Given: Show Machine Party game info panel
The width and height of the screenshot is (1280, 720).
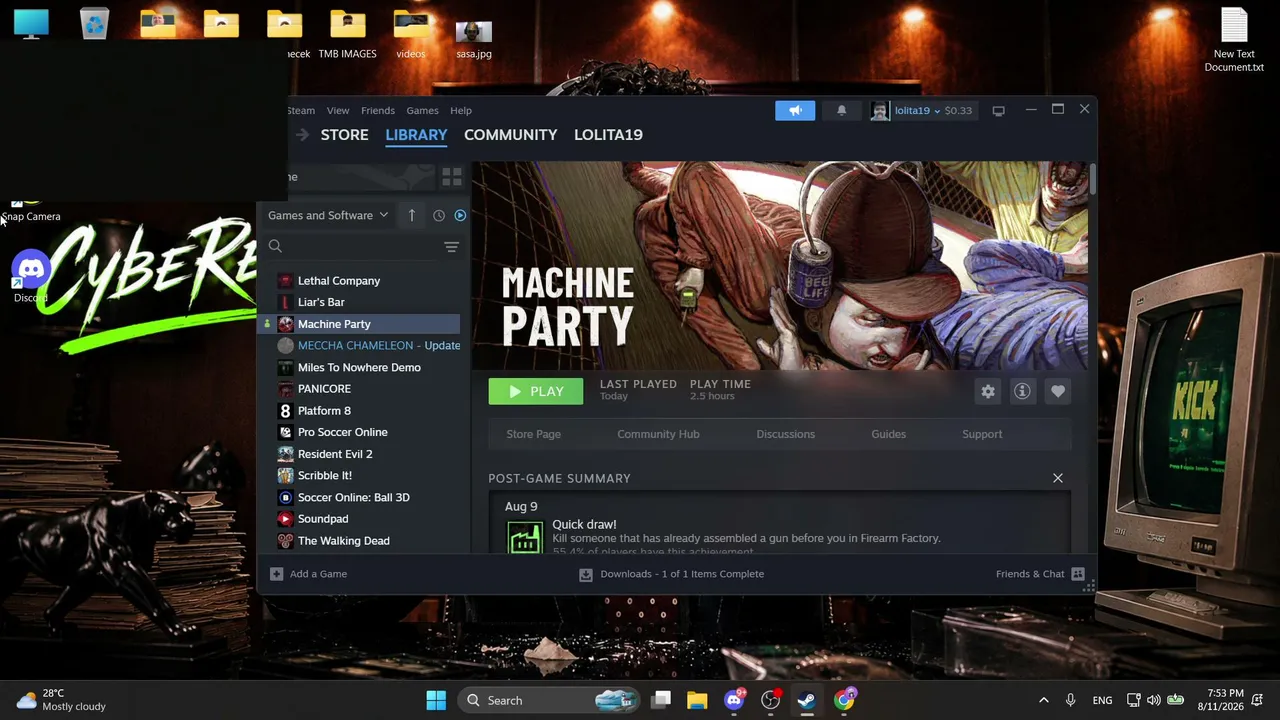Looking at the screenshot, I should tap(1022, 391).
